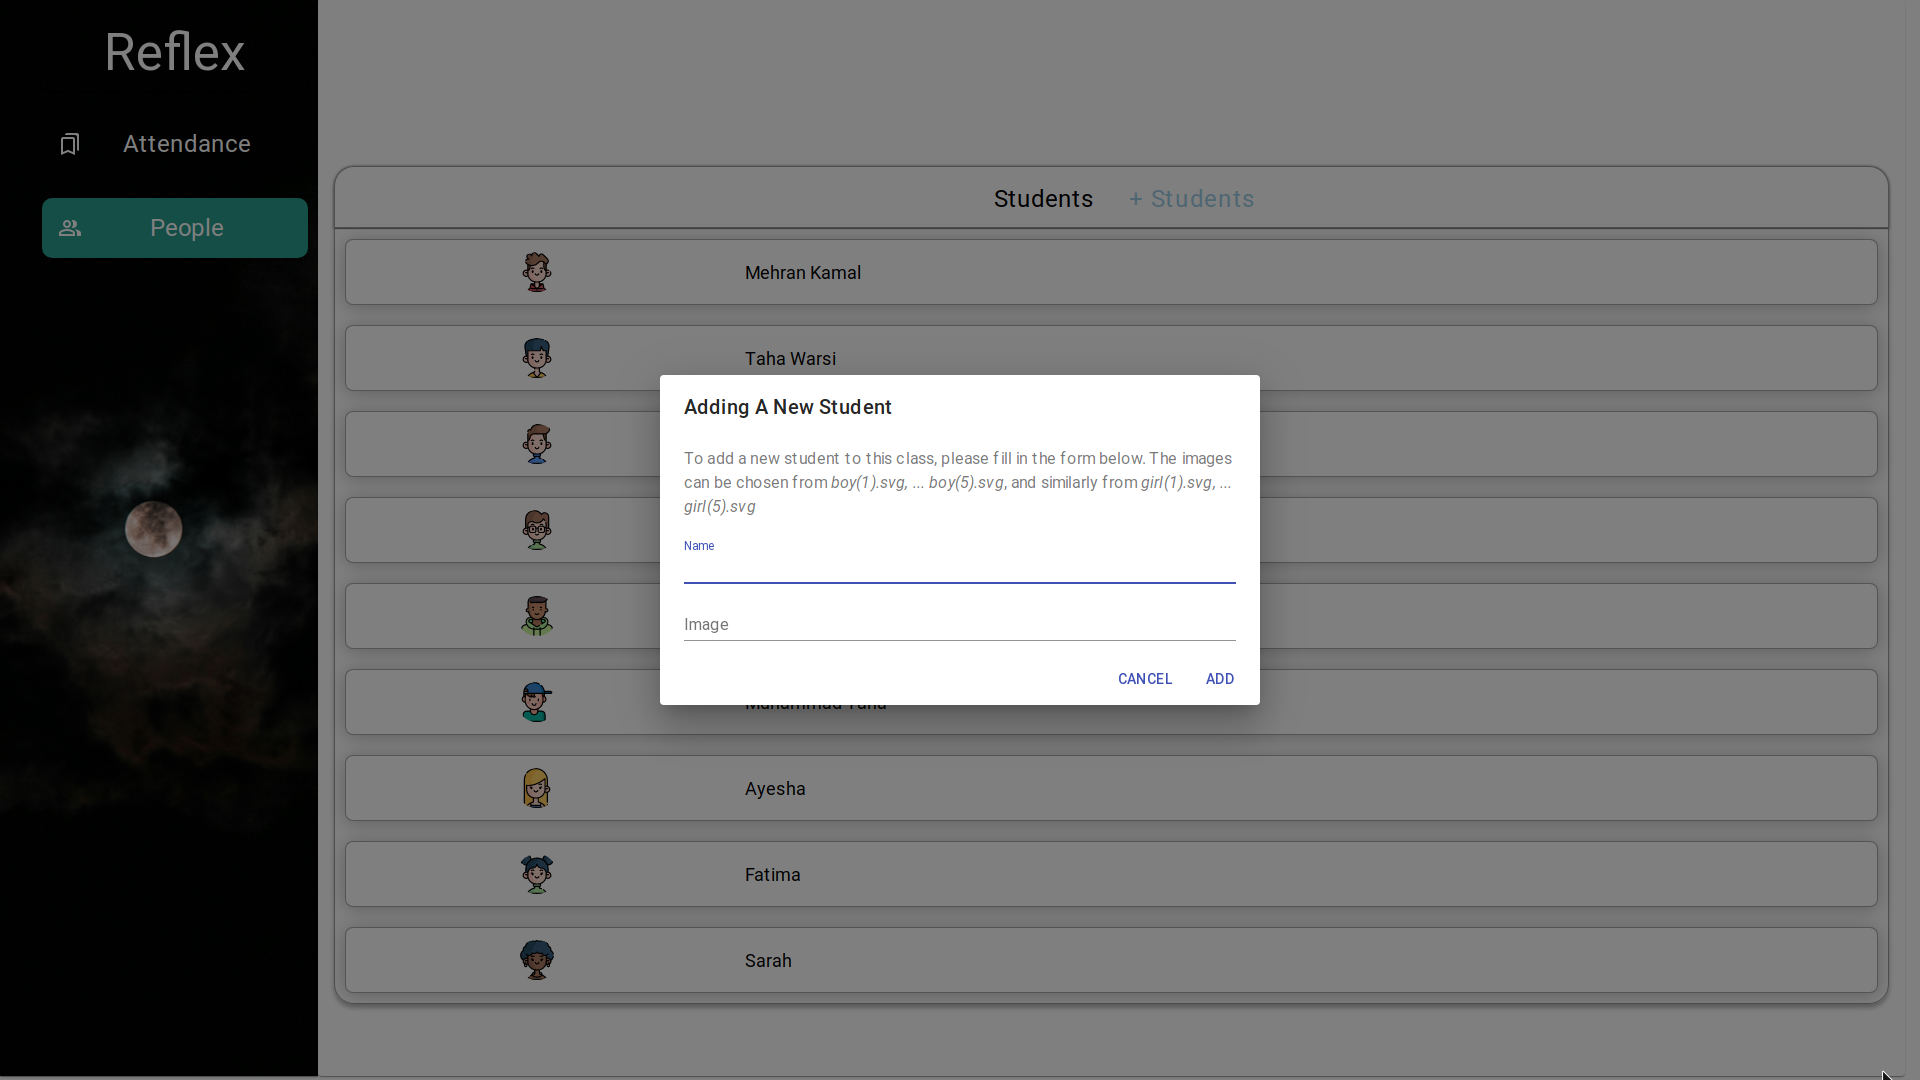The height and width of the screenshot is (1080, 1920).
Task: Click the boy with cap avatar
Action: point(537,702)
